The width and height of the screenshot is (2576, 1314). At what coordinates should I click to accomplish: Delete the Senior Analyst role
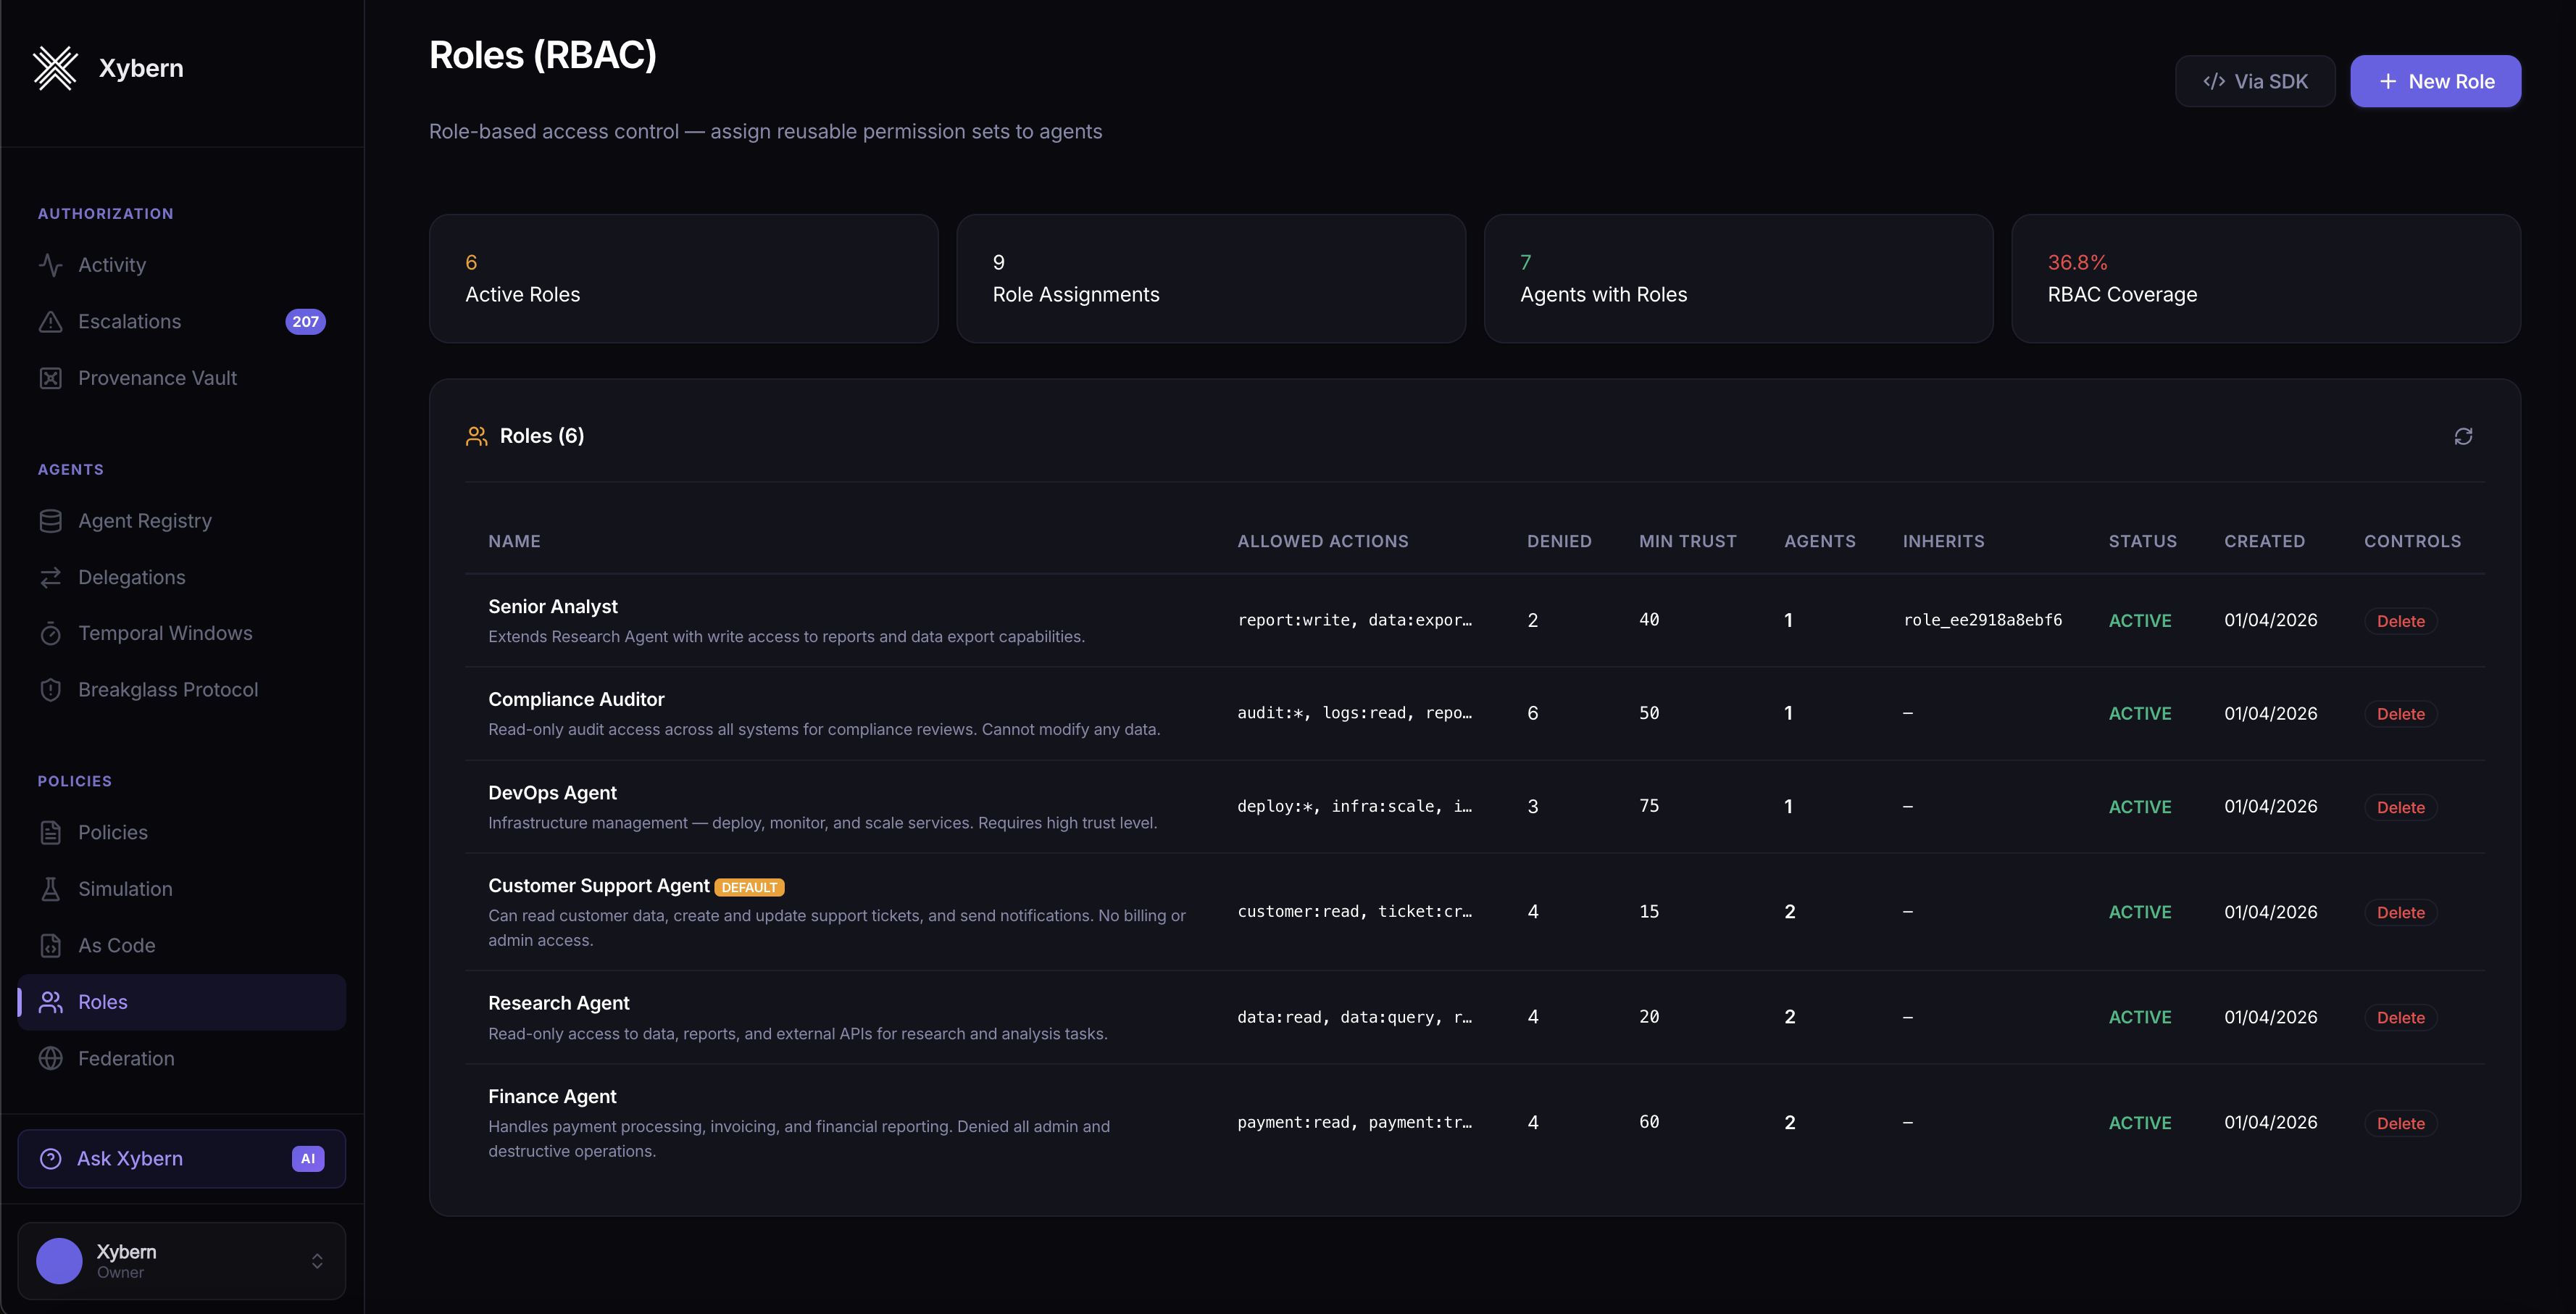click(x=2400, y=621)
